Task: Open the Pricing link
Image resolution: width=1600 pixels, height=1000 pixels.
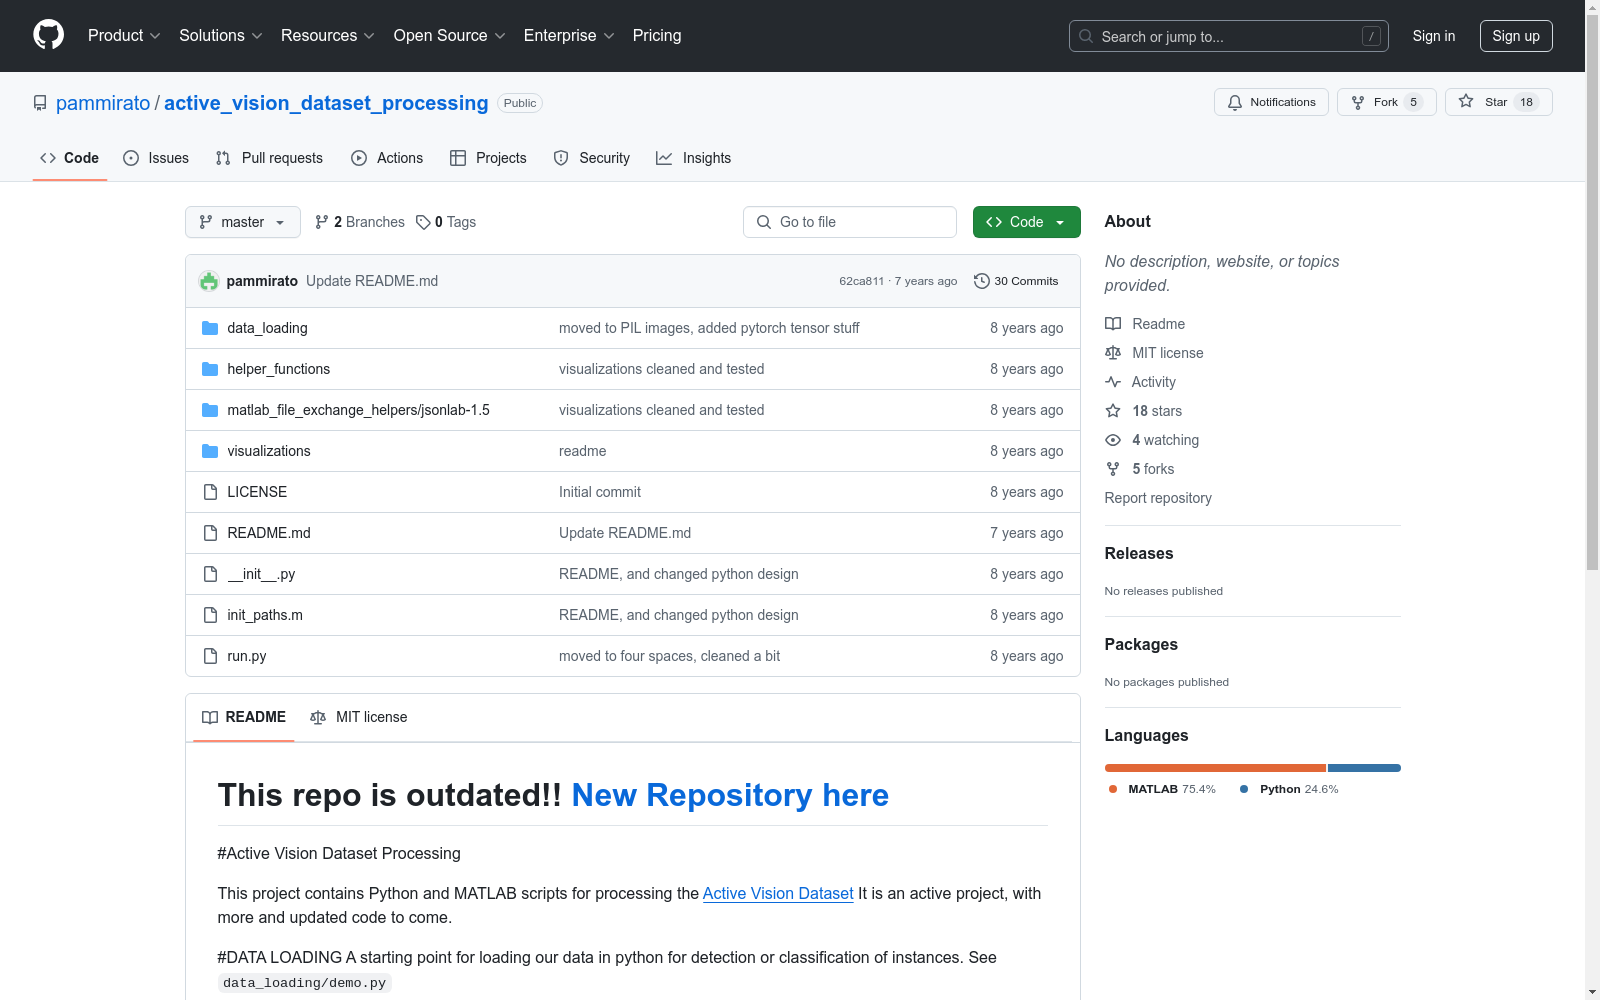Action: point(657,36)
